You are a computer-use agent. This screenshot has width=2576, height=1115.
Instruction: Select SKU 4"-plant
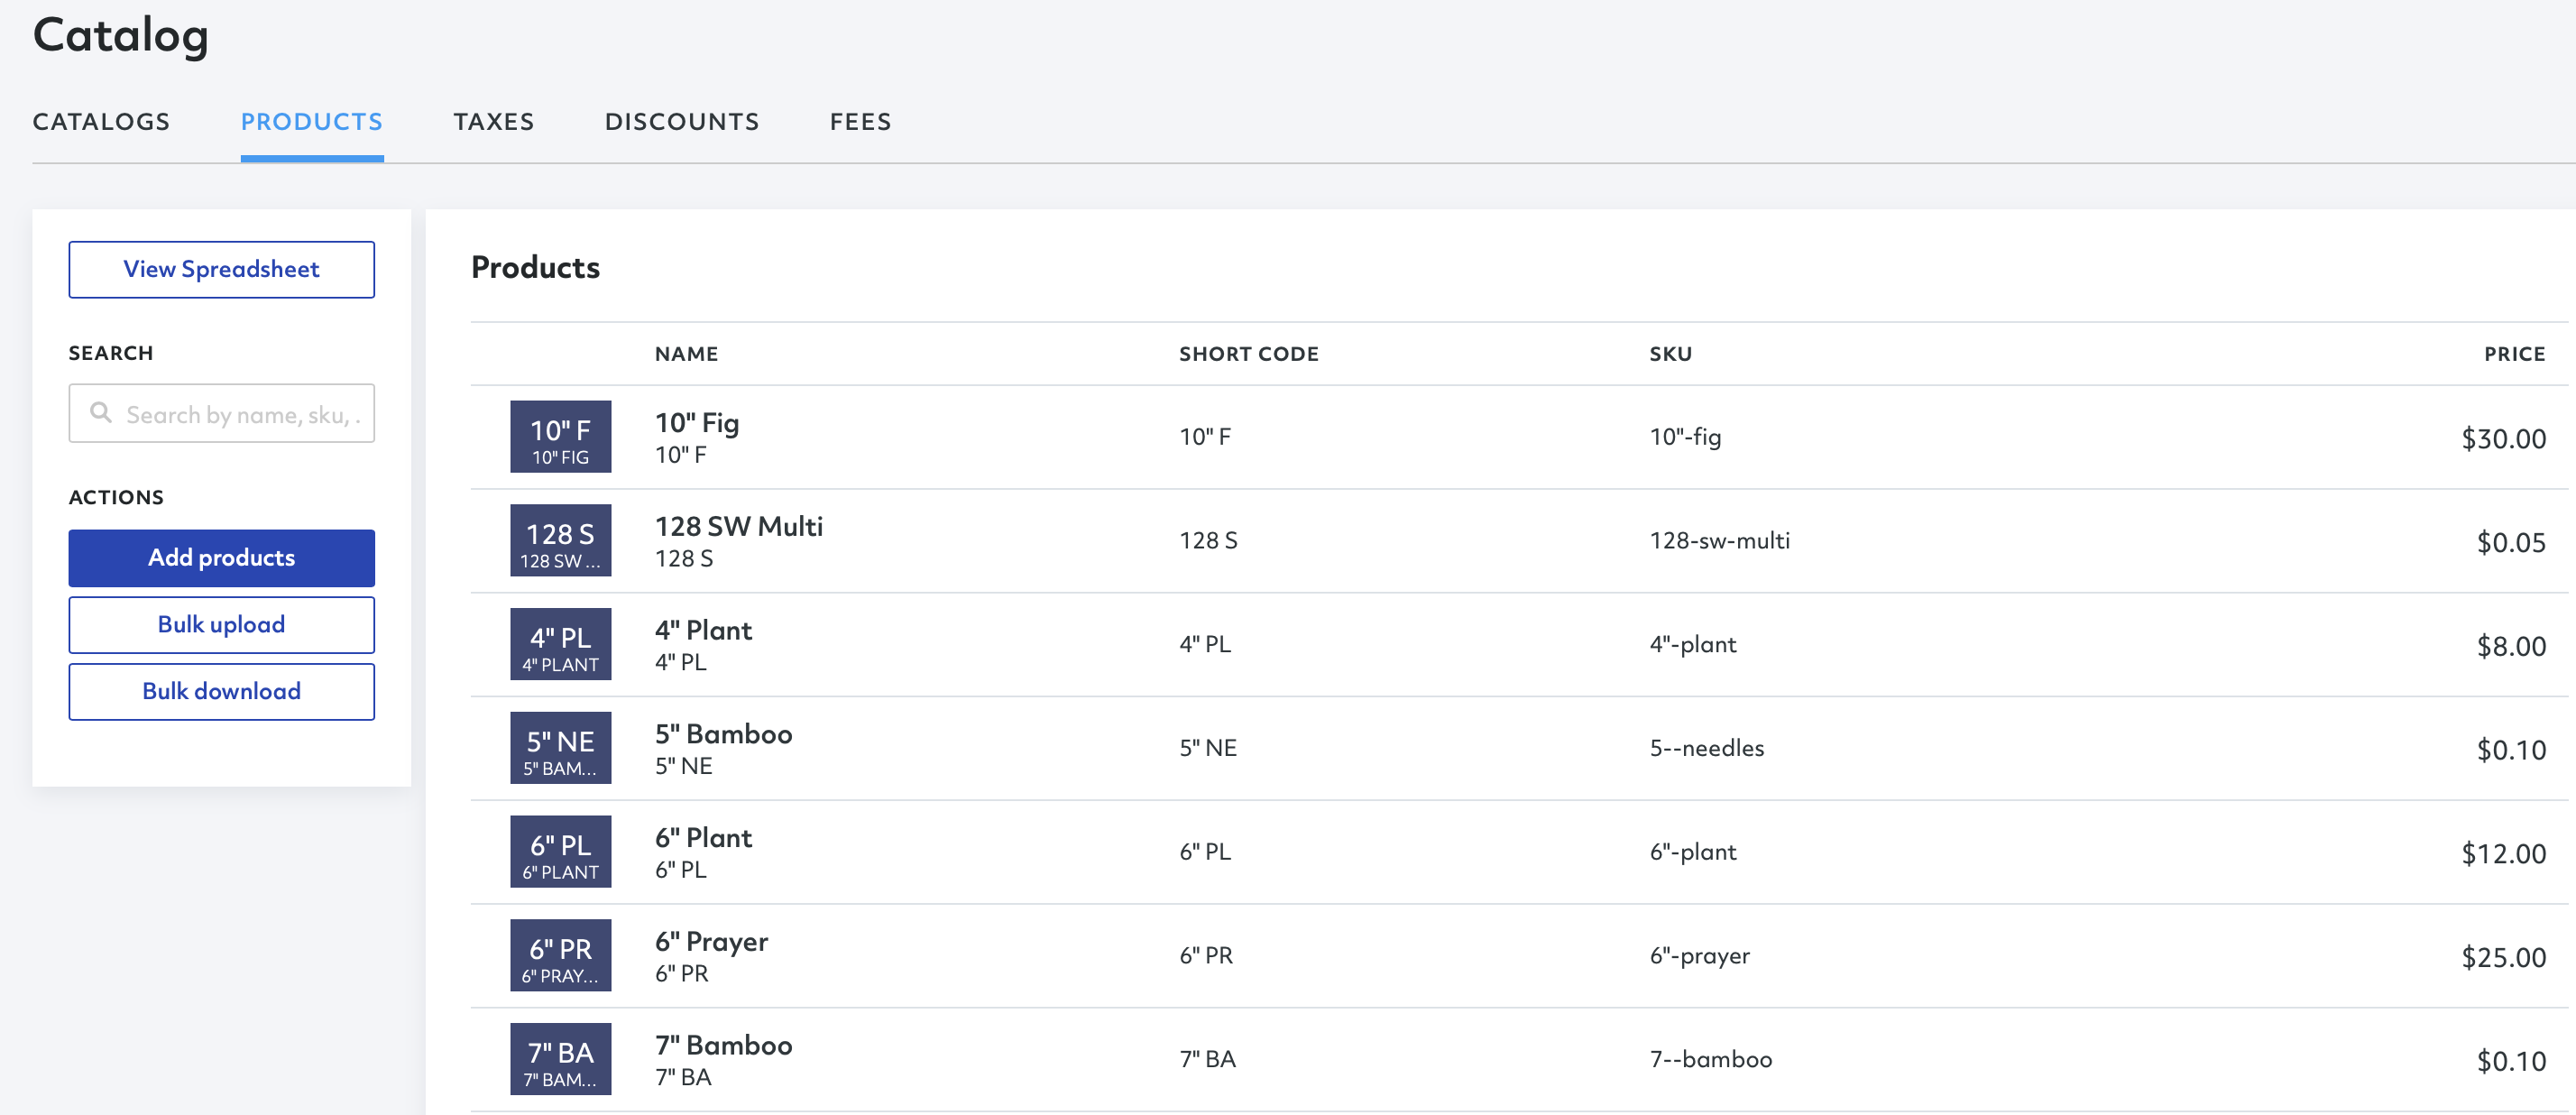click(x=1693, y=645)
